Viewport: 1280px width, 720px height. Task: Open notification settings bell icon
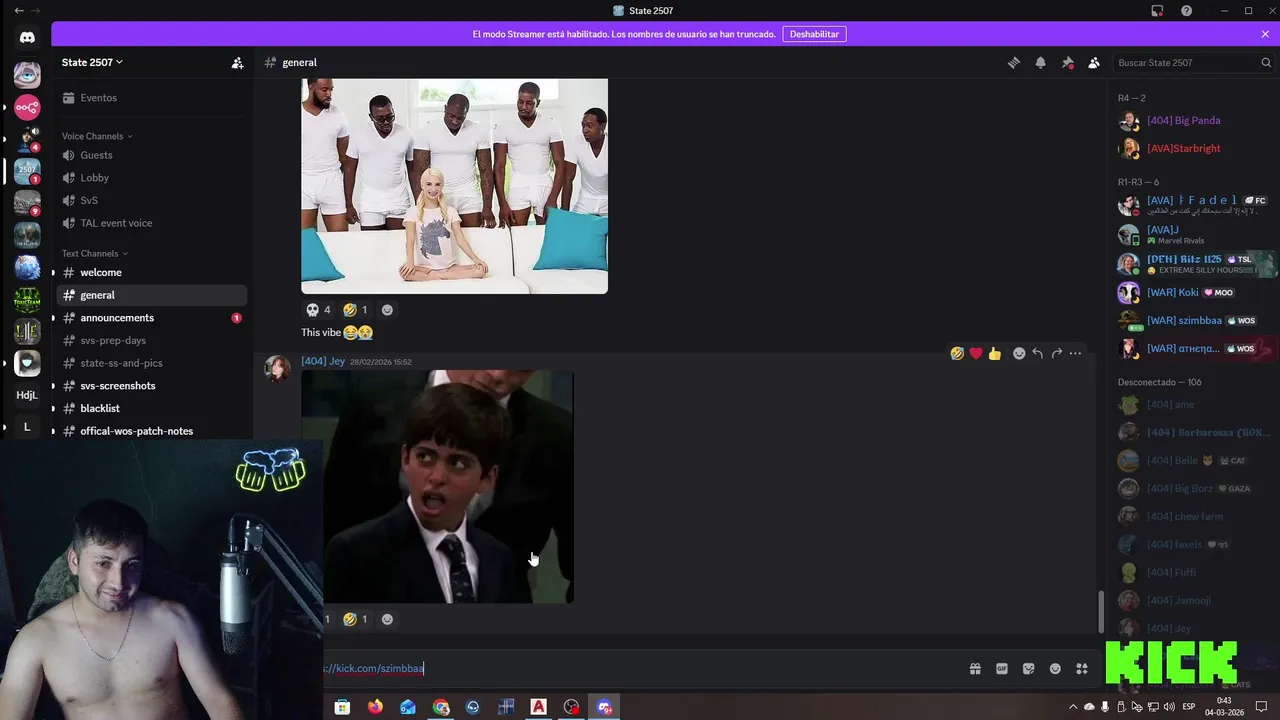1040,62
